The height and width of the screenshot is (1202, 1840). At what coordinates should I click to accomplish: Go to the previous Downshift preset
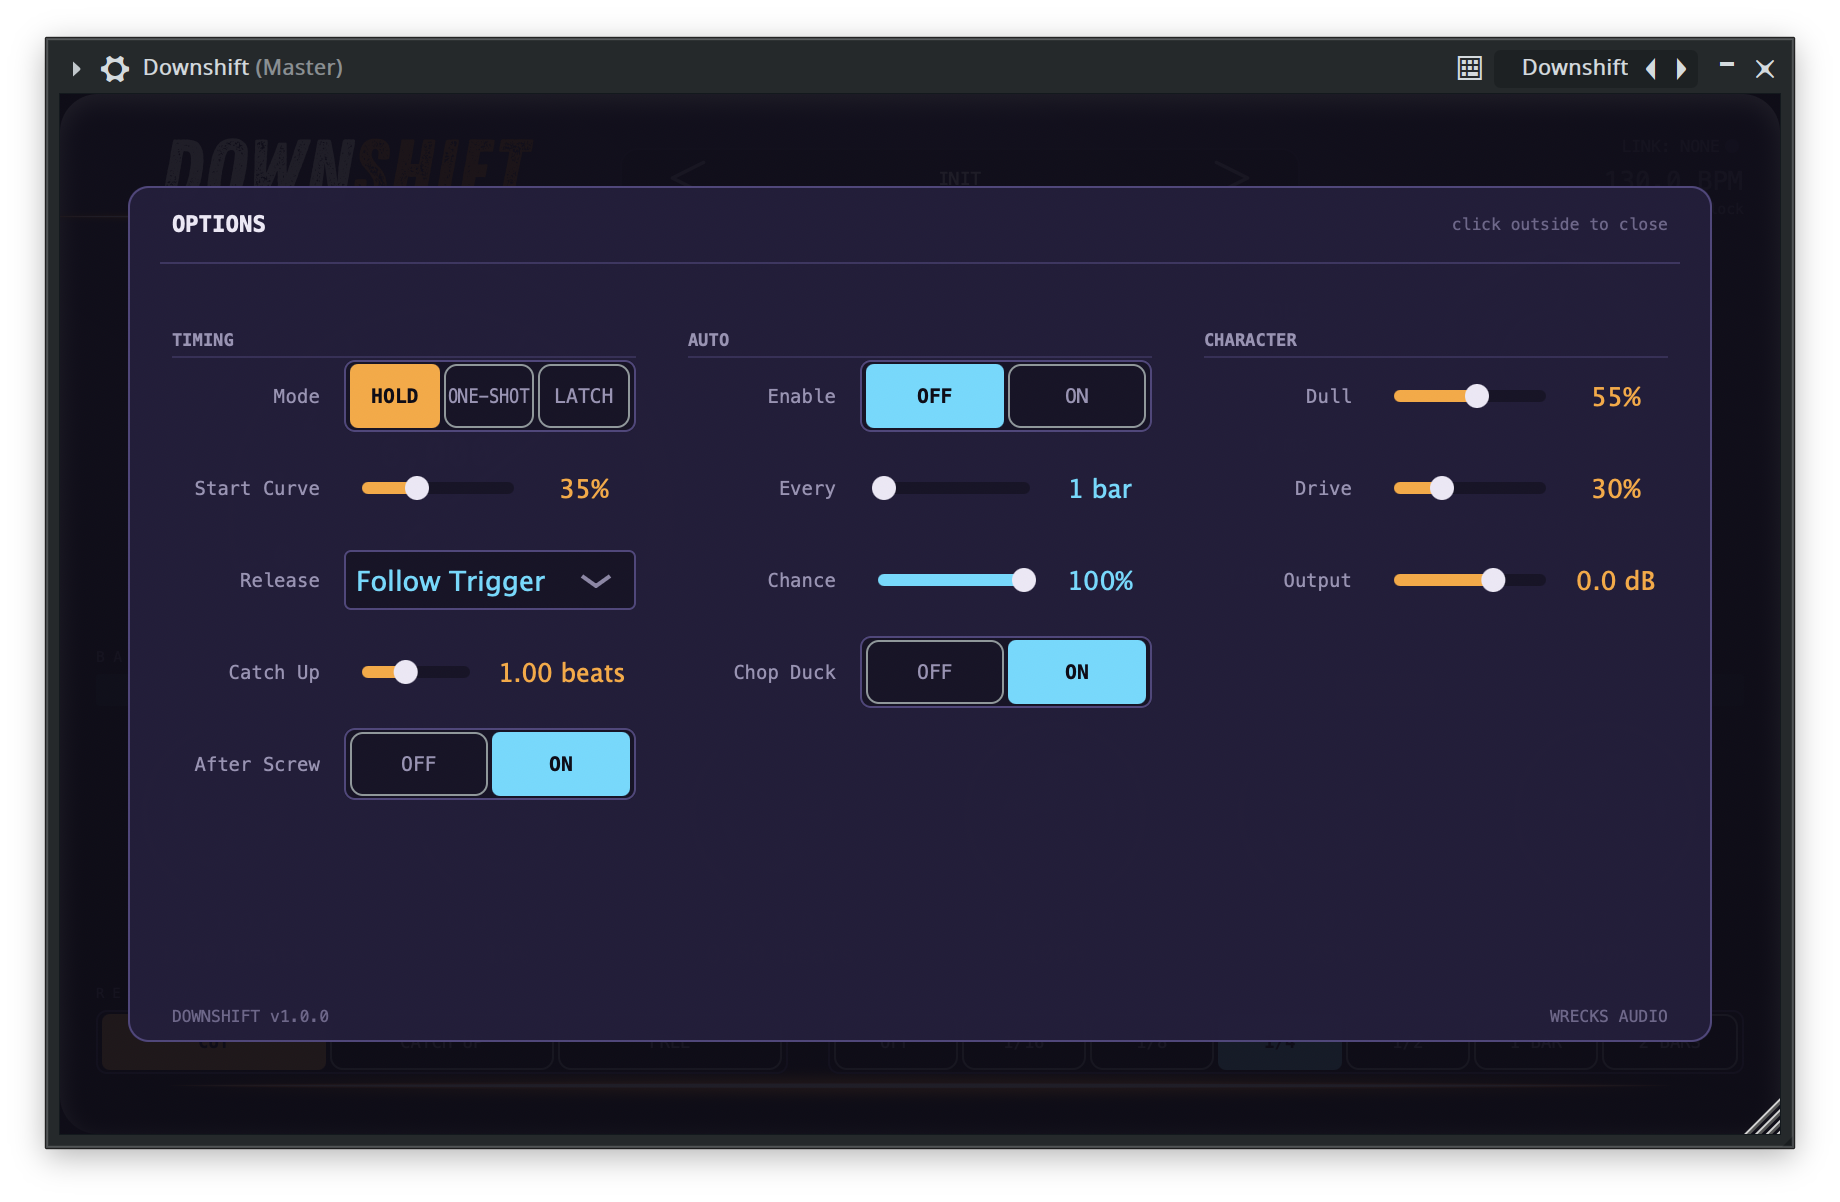1651,68
